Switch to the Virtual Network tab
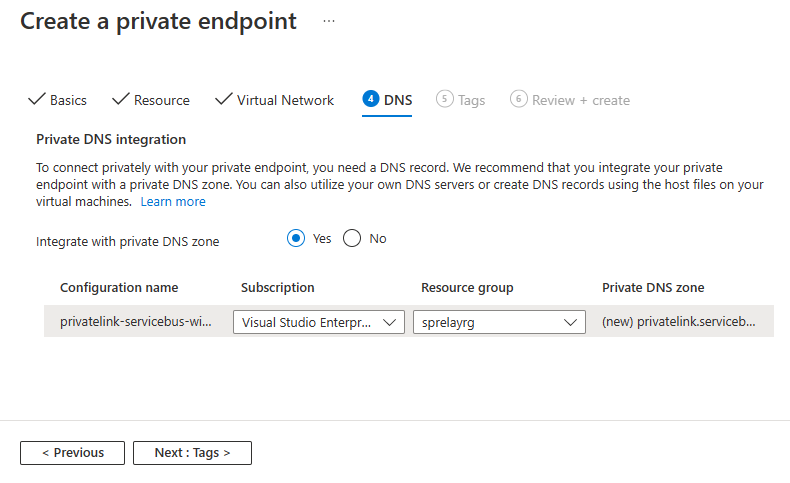 285,100
